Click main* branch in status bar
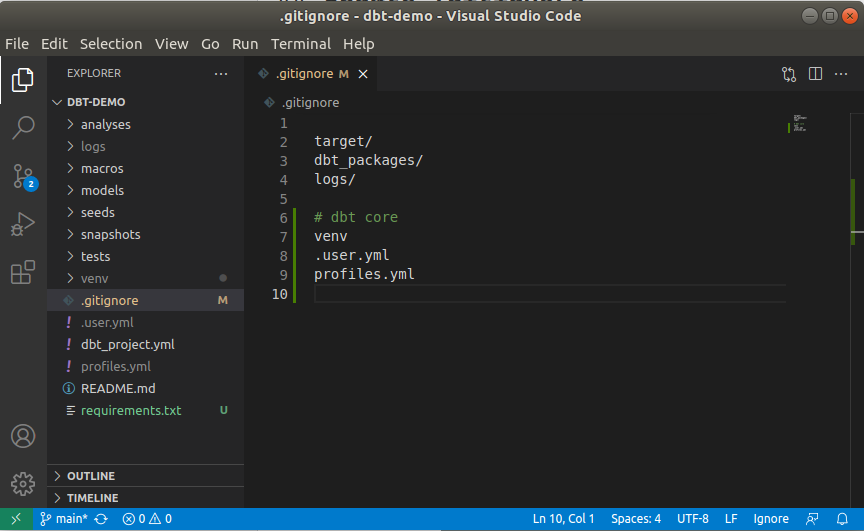This screenshot has width=864, height=531. (x=64, y=519)
